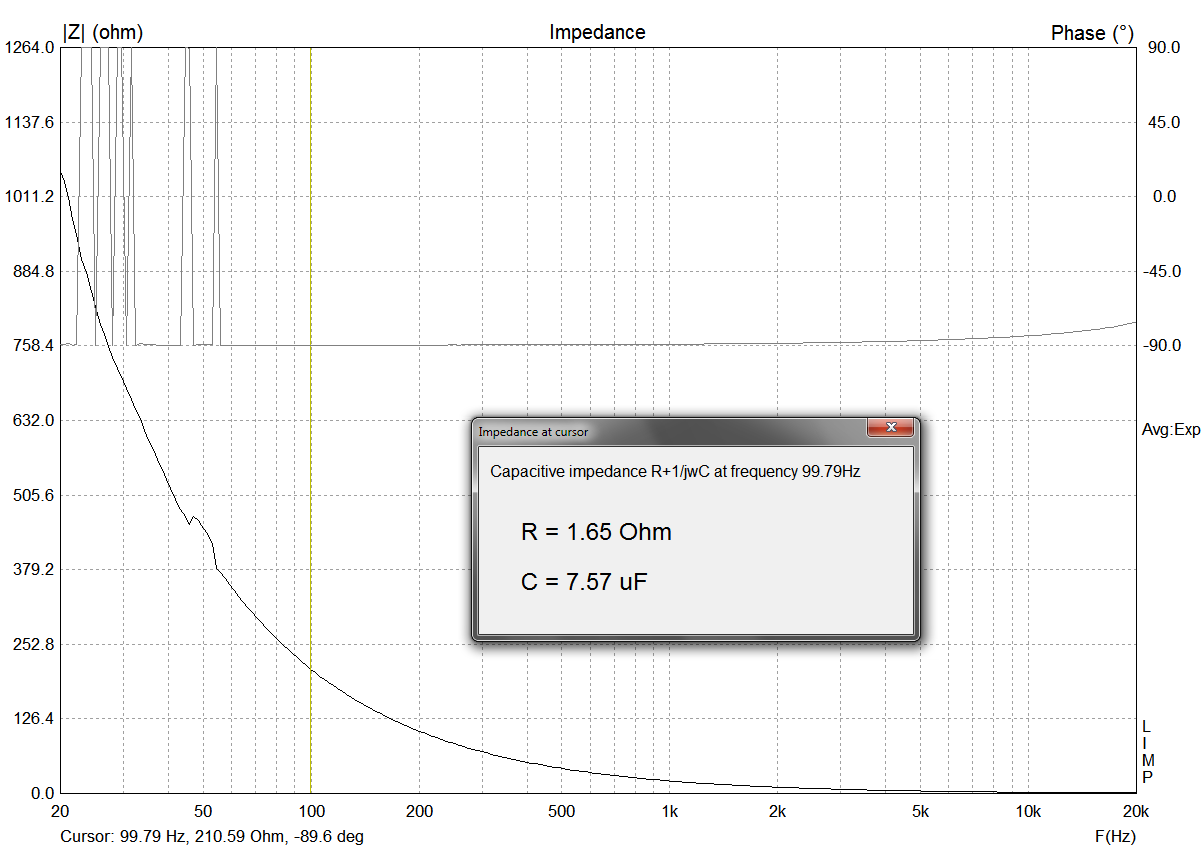Click the -90.0 phase scale value
This screenshot has width=1204, height=849.
(x=1163, y=346)
